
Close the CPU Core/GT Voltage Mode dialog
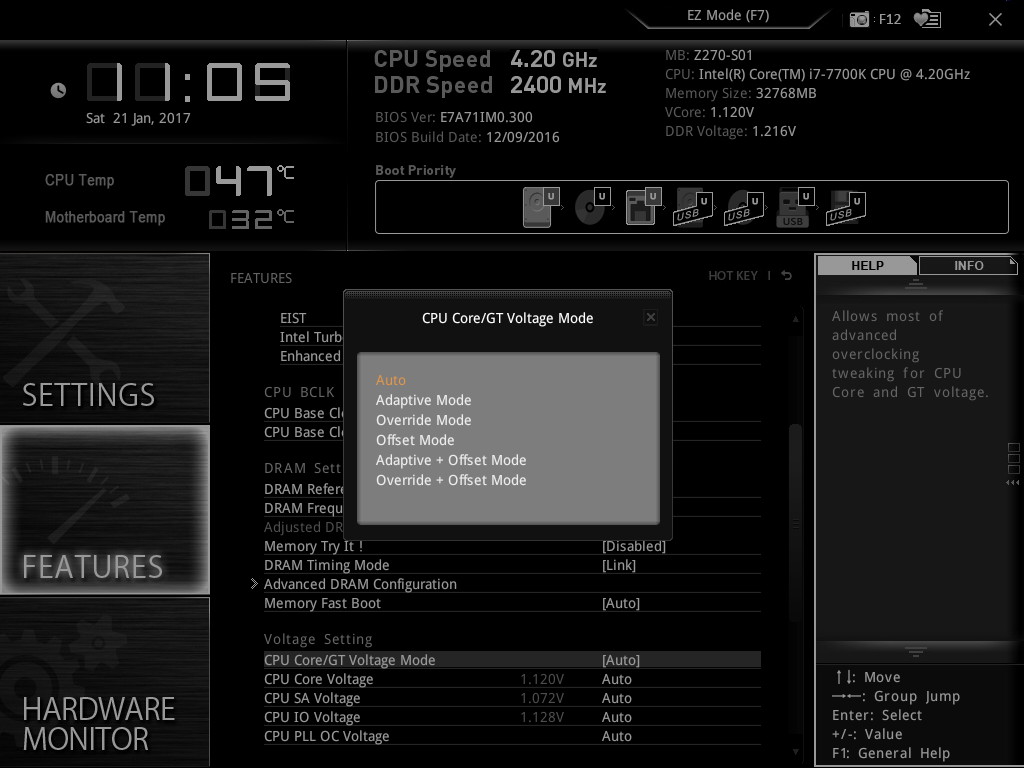[x=650, y=317]
